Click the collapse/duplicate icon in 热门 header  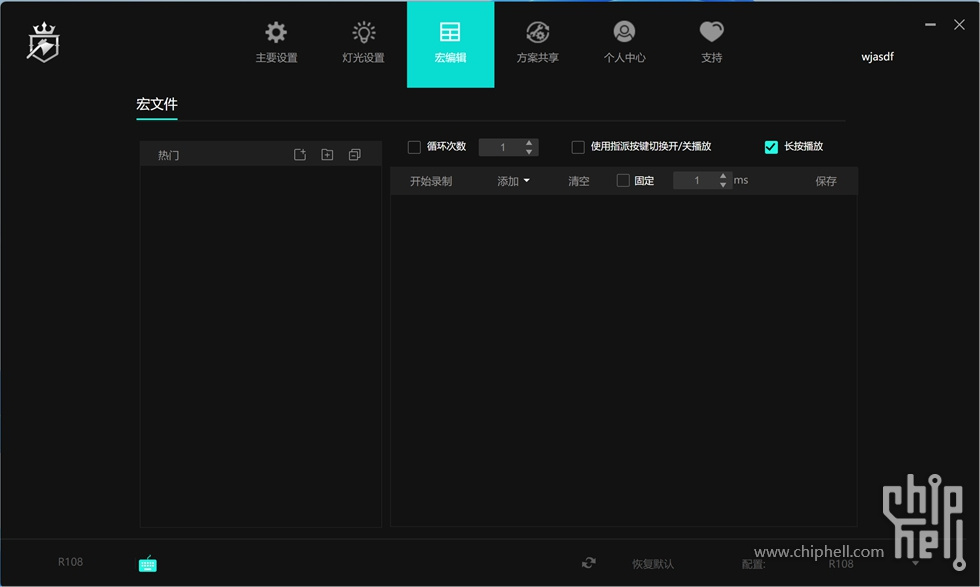point(354,154)
